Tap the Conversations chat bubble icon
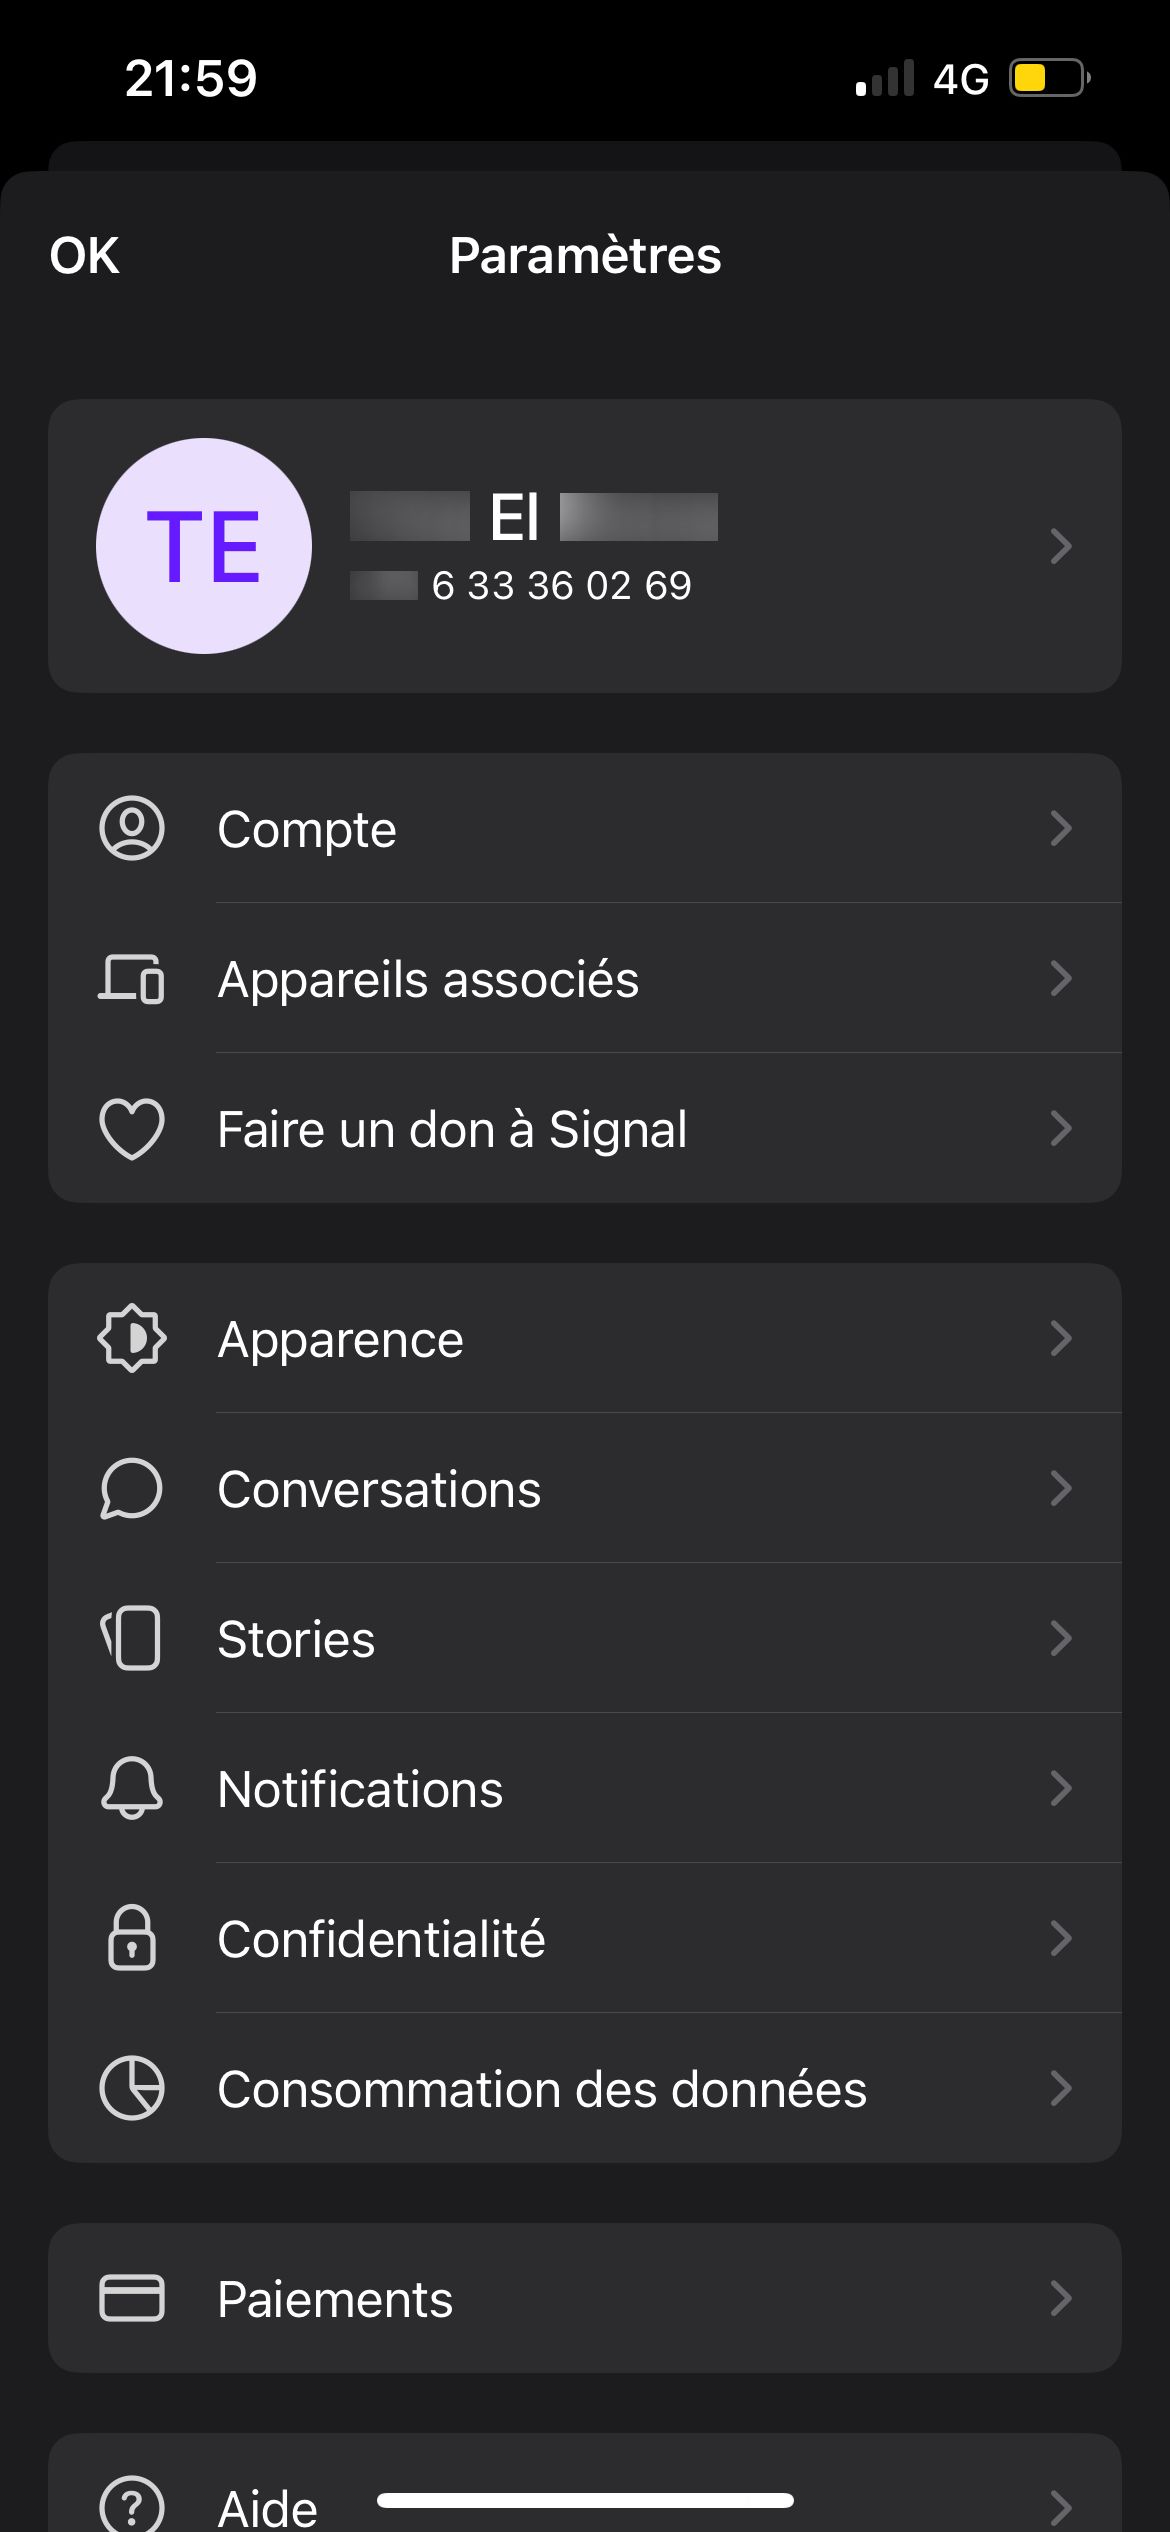This screenshot has width=1170, height=2532. (x=131, y=1488)
